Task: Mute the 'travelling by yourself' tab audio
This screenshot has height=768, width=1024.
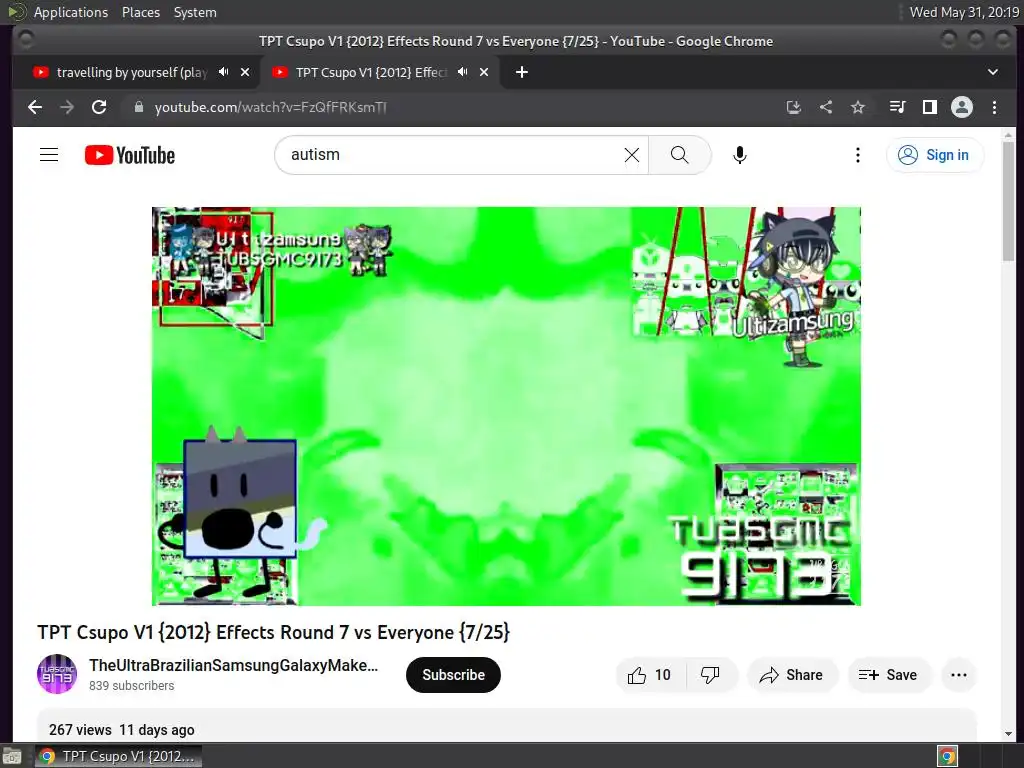Action: coord(223,72)
